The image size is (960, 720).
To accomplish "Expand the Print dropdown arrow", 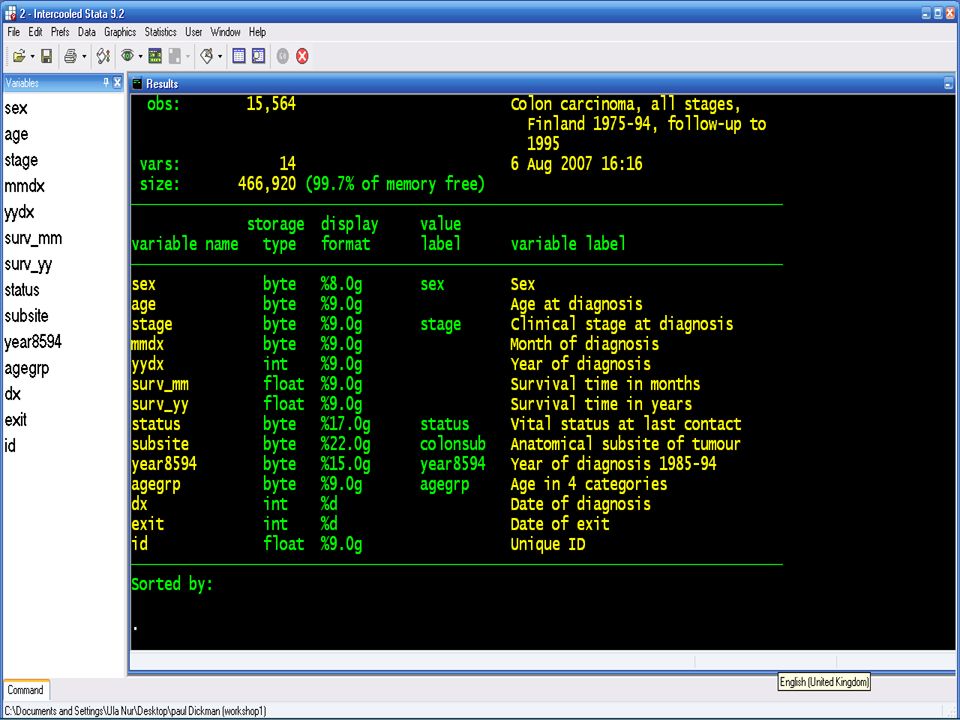I will tap(84, 56).
